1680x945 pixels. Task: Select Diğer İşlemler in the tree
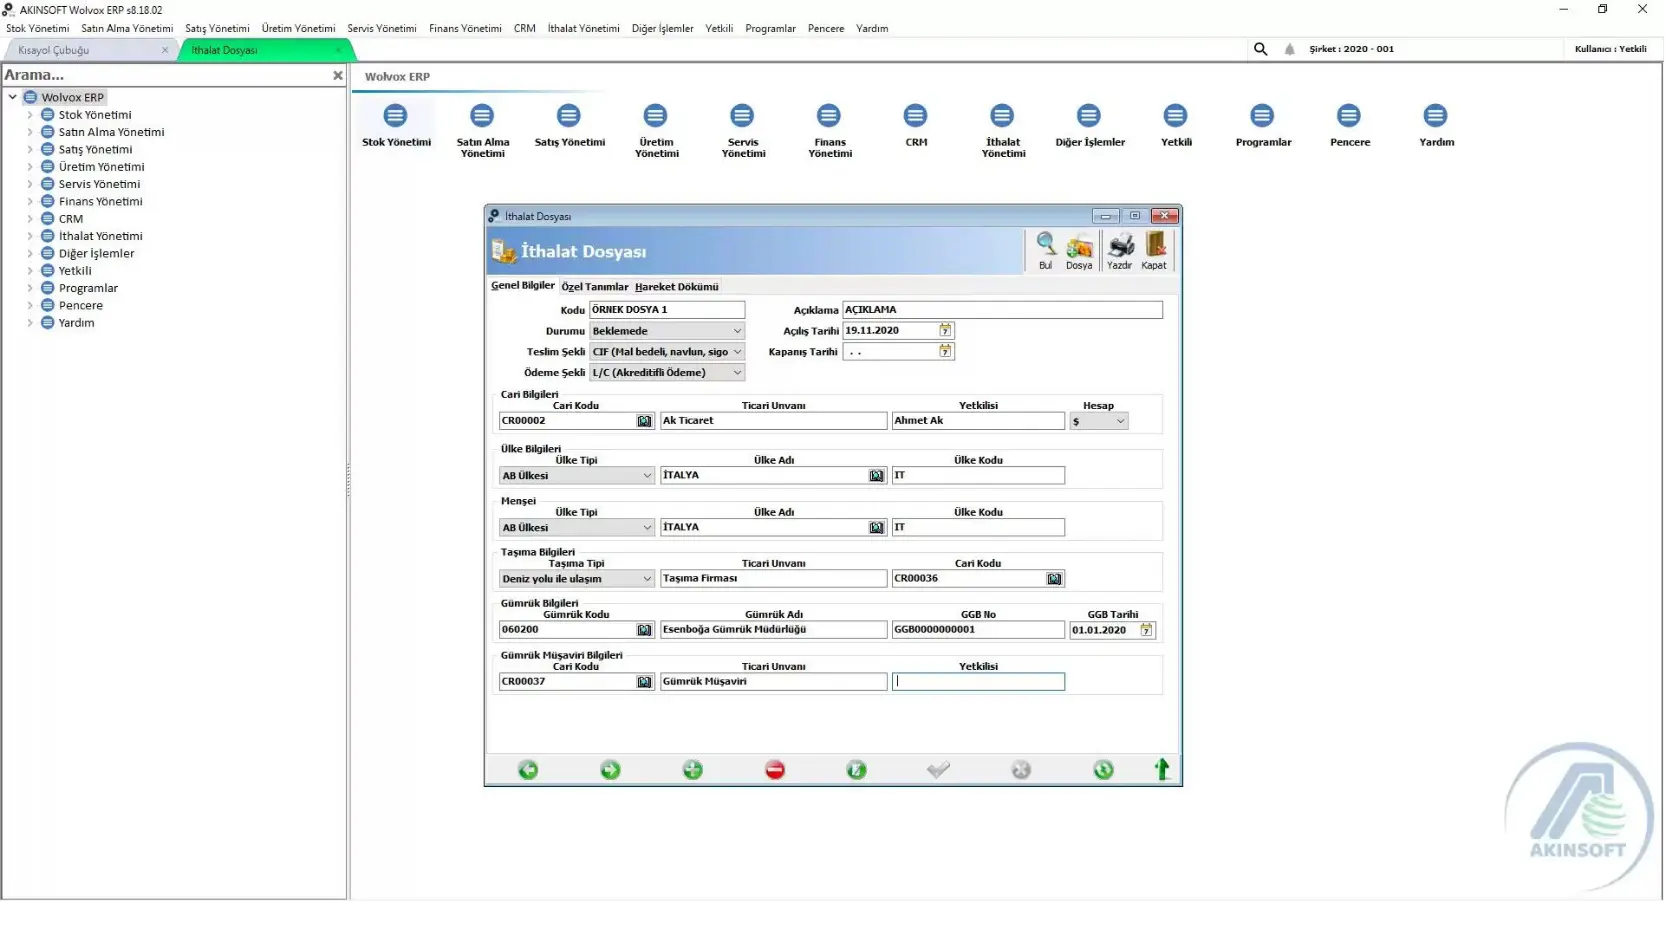pos(97,256)
